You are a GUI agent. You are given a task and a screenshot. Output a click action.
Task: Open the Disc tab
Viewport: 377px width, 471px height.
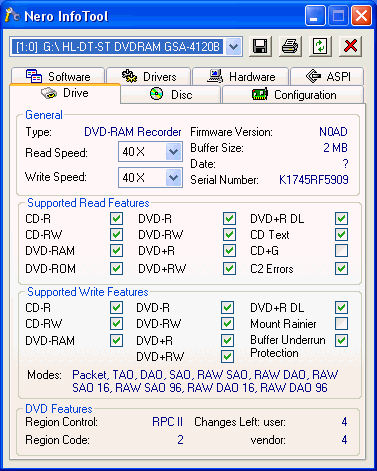[x=171, y=95]
